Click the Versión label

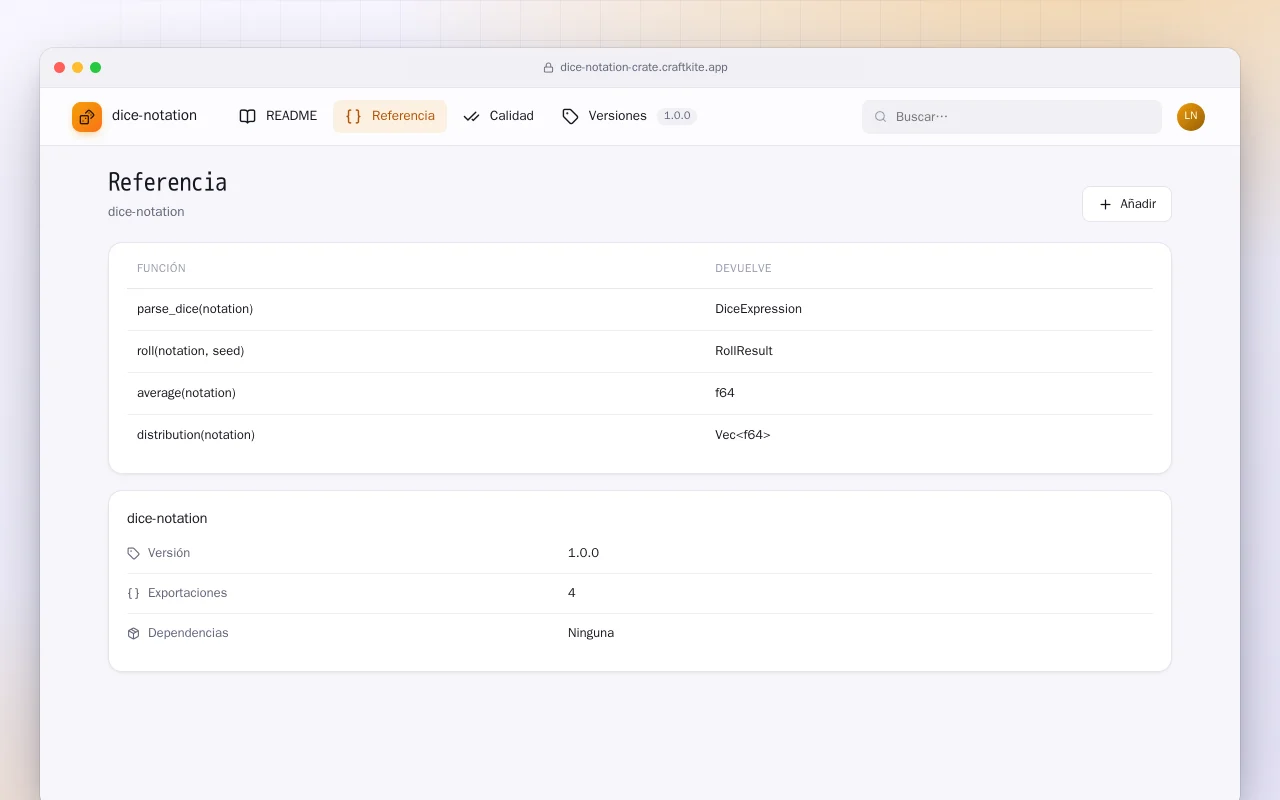pyautogui.click(x=169, y=553)
